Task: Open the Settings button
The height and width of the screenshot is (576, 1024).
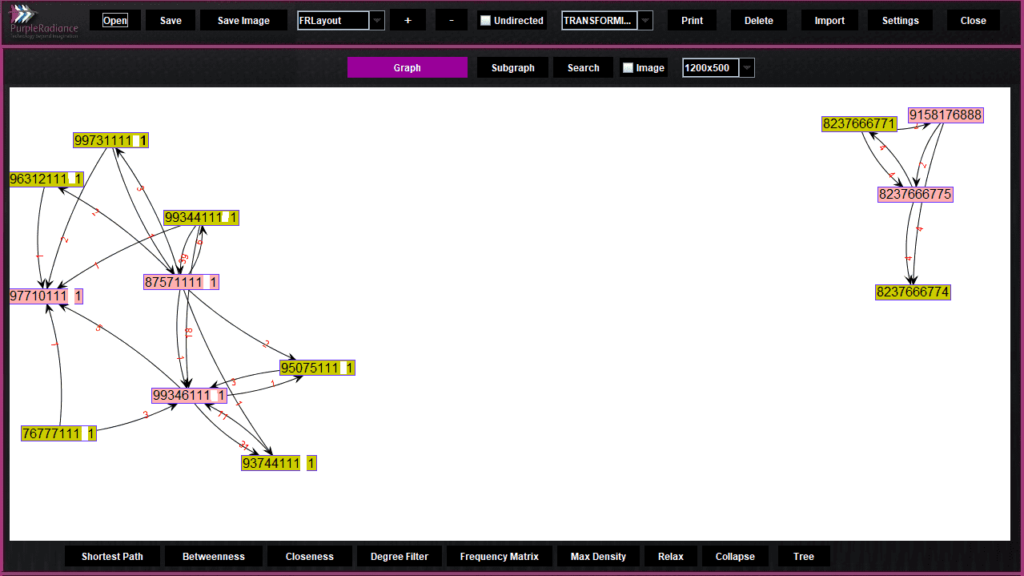Action: (901, 20)
